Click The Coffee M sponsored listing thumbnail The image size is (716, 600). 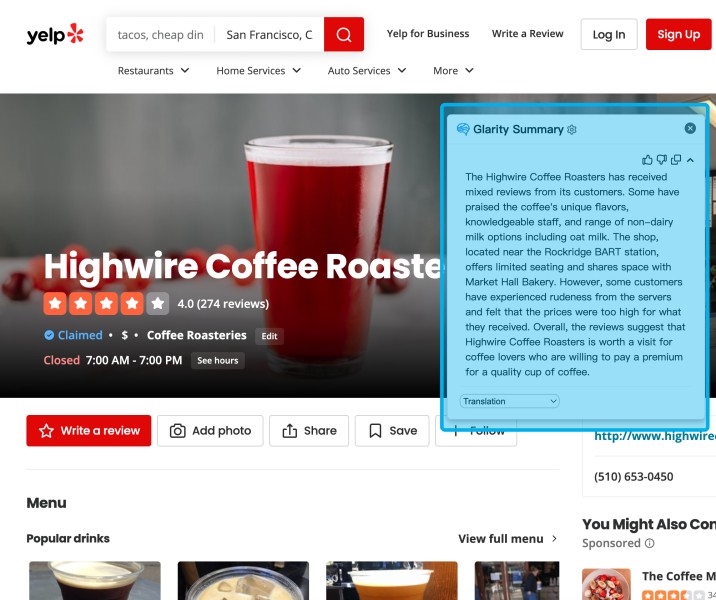[606, 584]
